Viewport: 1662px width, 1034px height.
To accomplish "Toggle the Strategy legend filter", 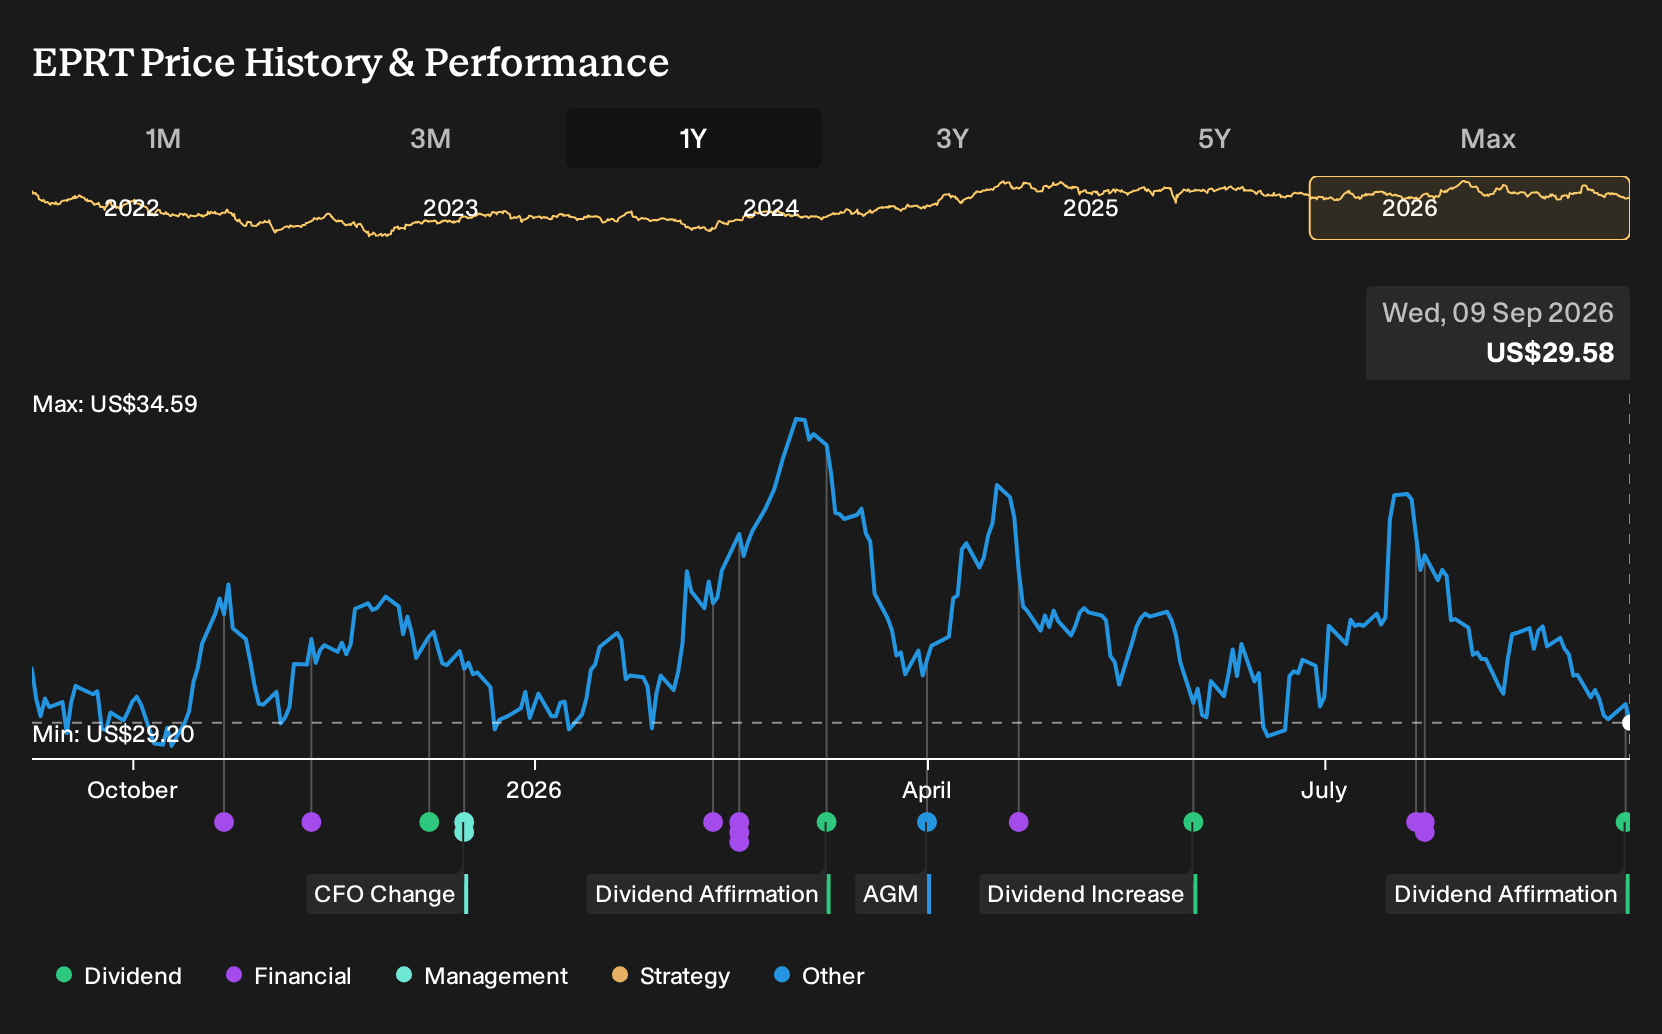I will tap(671, 976).
